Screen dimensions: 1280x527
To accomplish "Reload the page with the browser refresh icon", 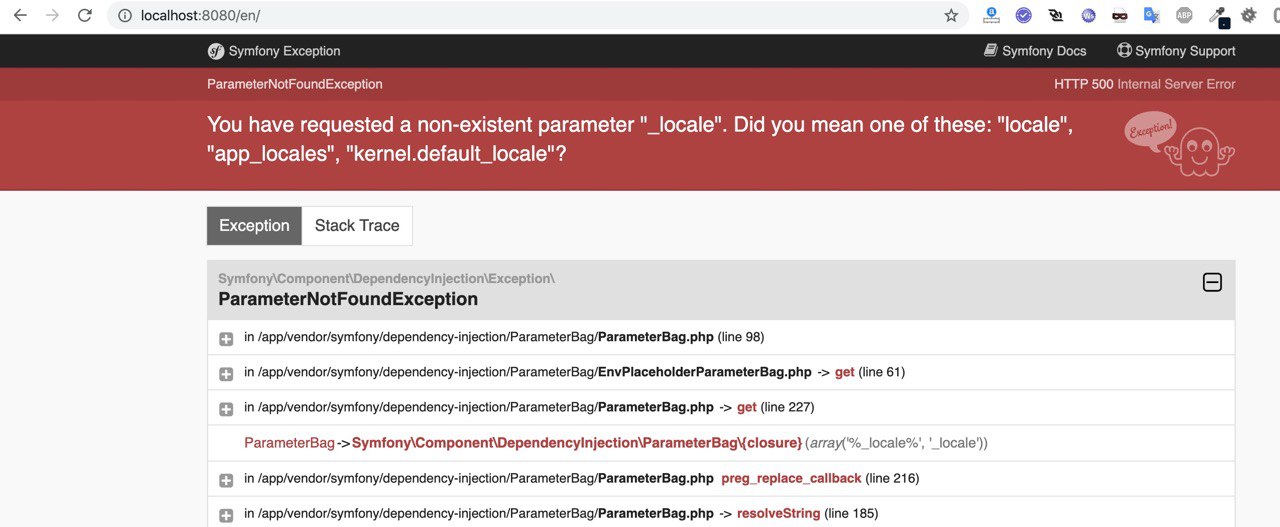I will [85, 16].
